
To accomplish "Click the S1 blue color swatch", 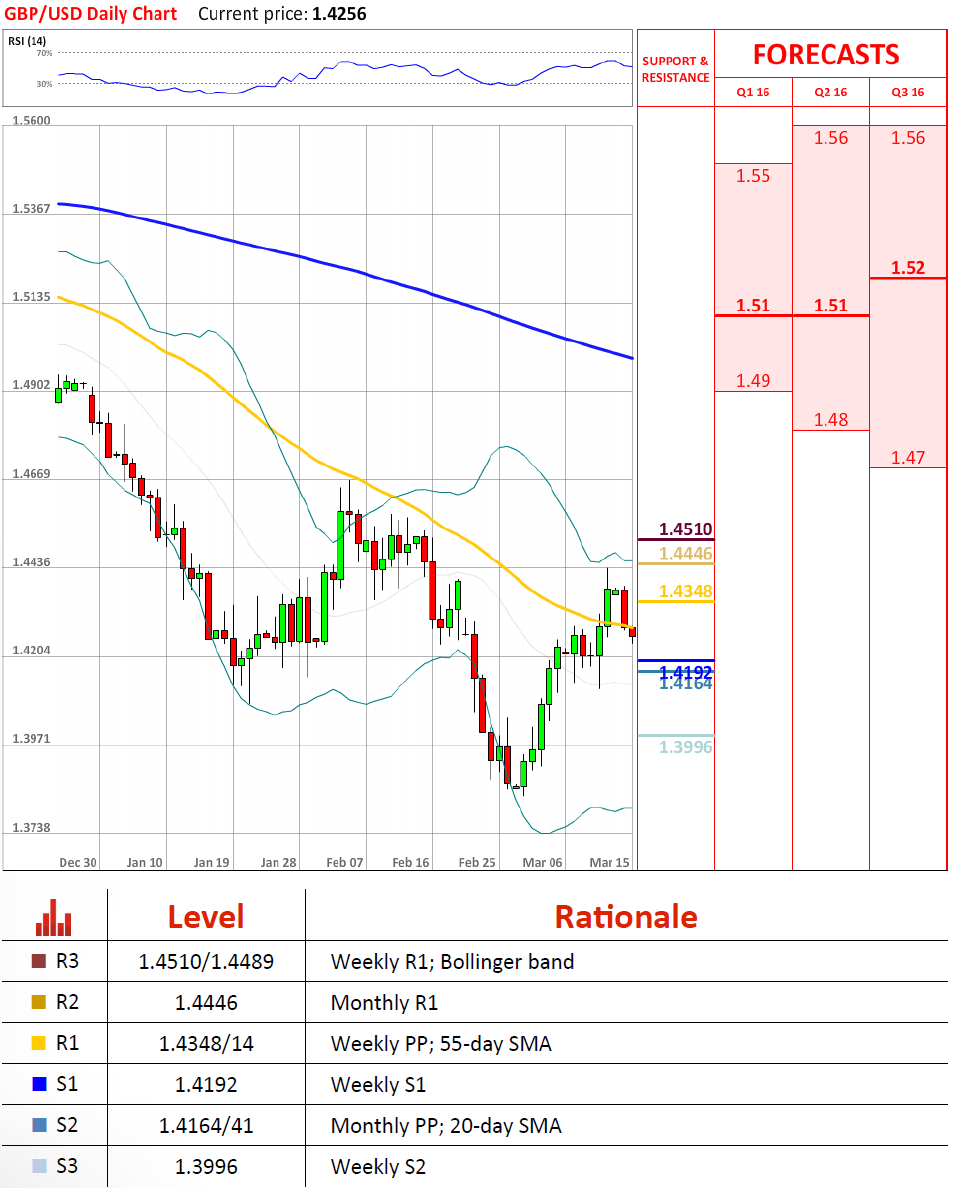I will (39, 1083).
